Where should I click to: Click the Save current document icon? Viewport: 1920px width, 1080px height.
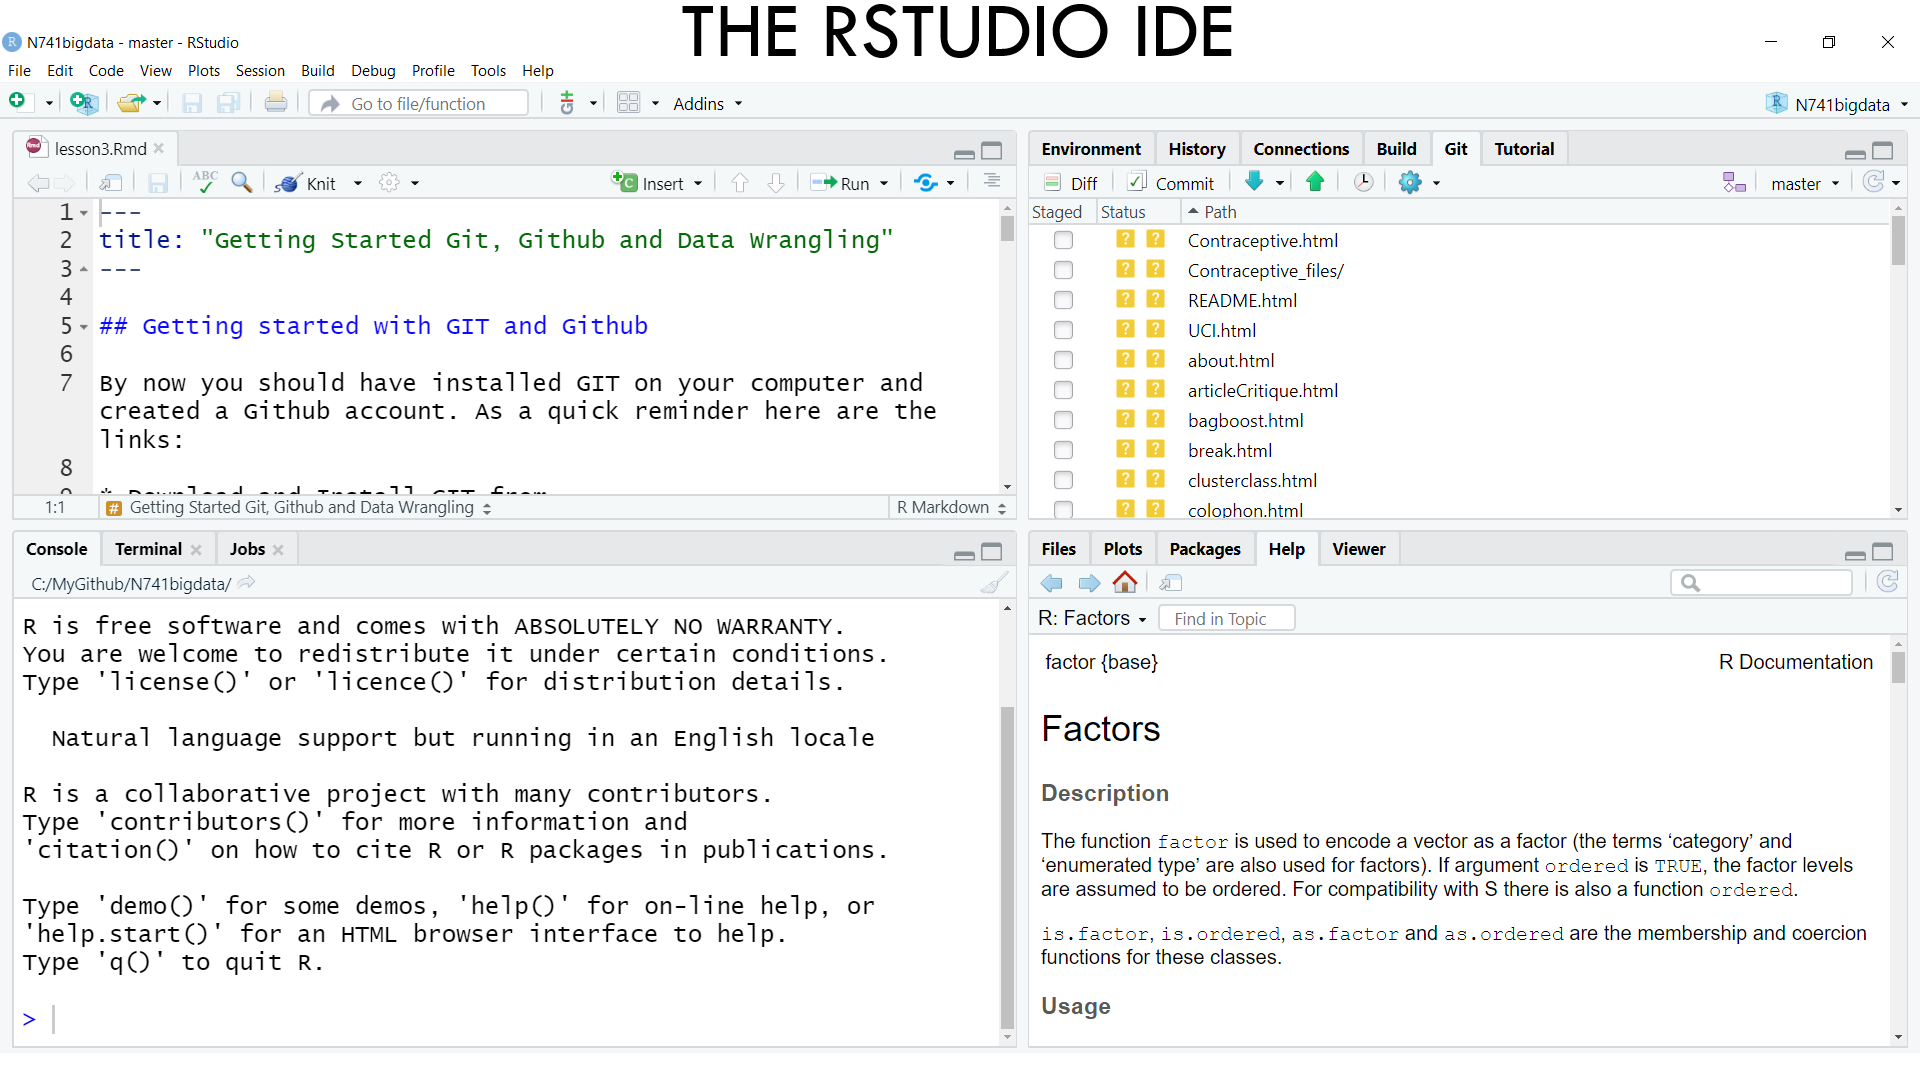pyautogui.click(x=192, y=103)
